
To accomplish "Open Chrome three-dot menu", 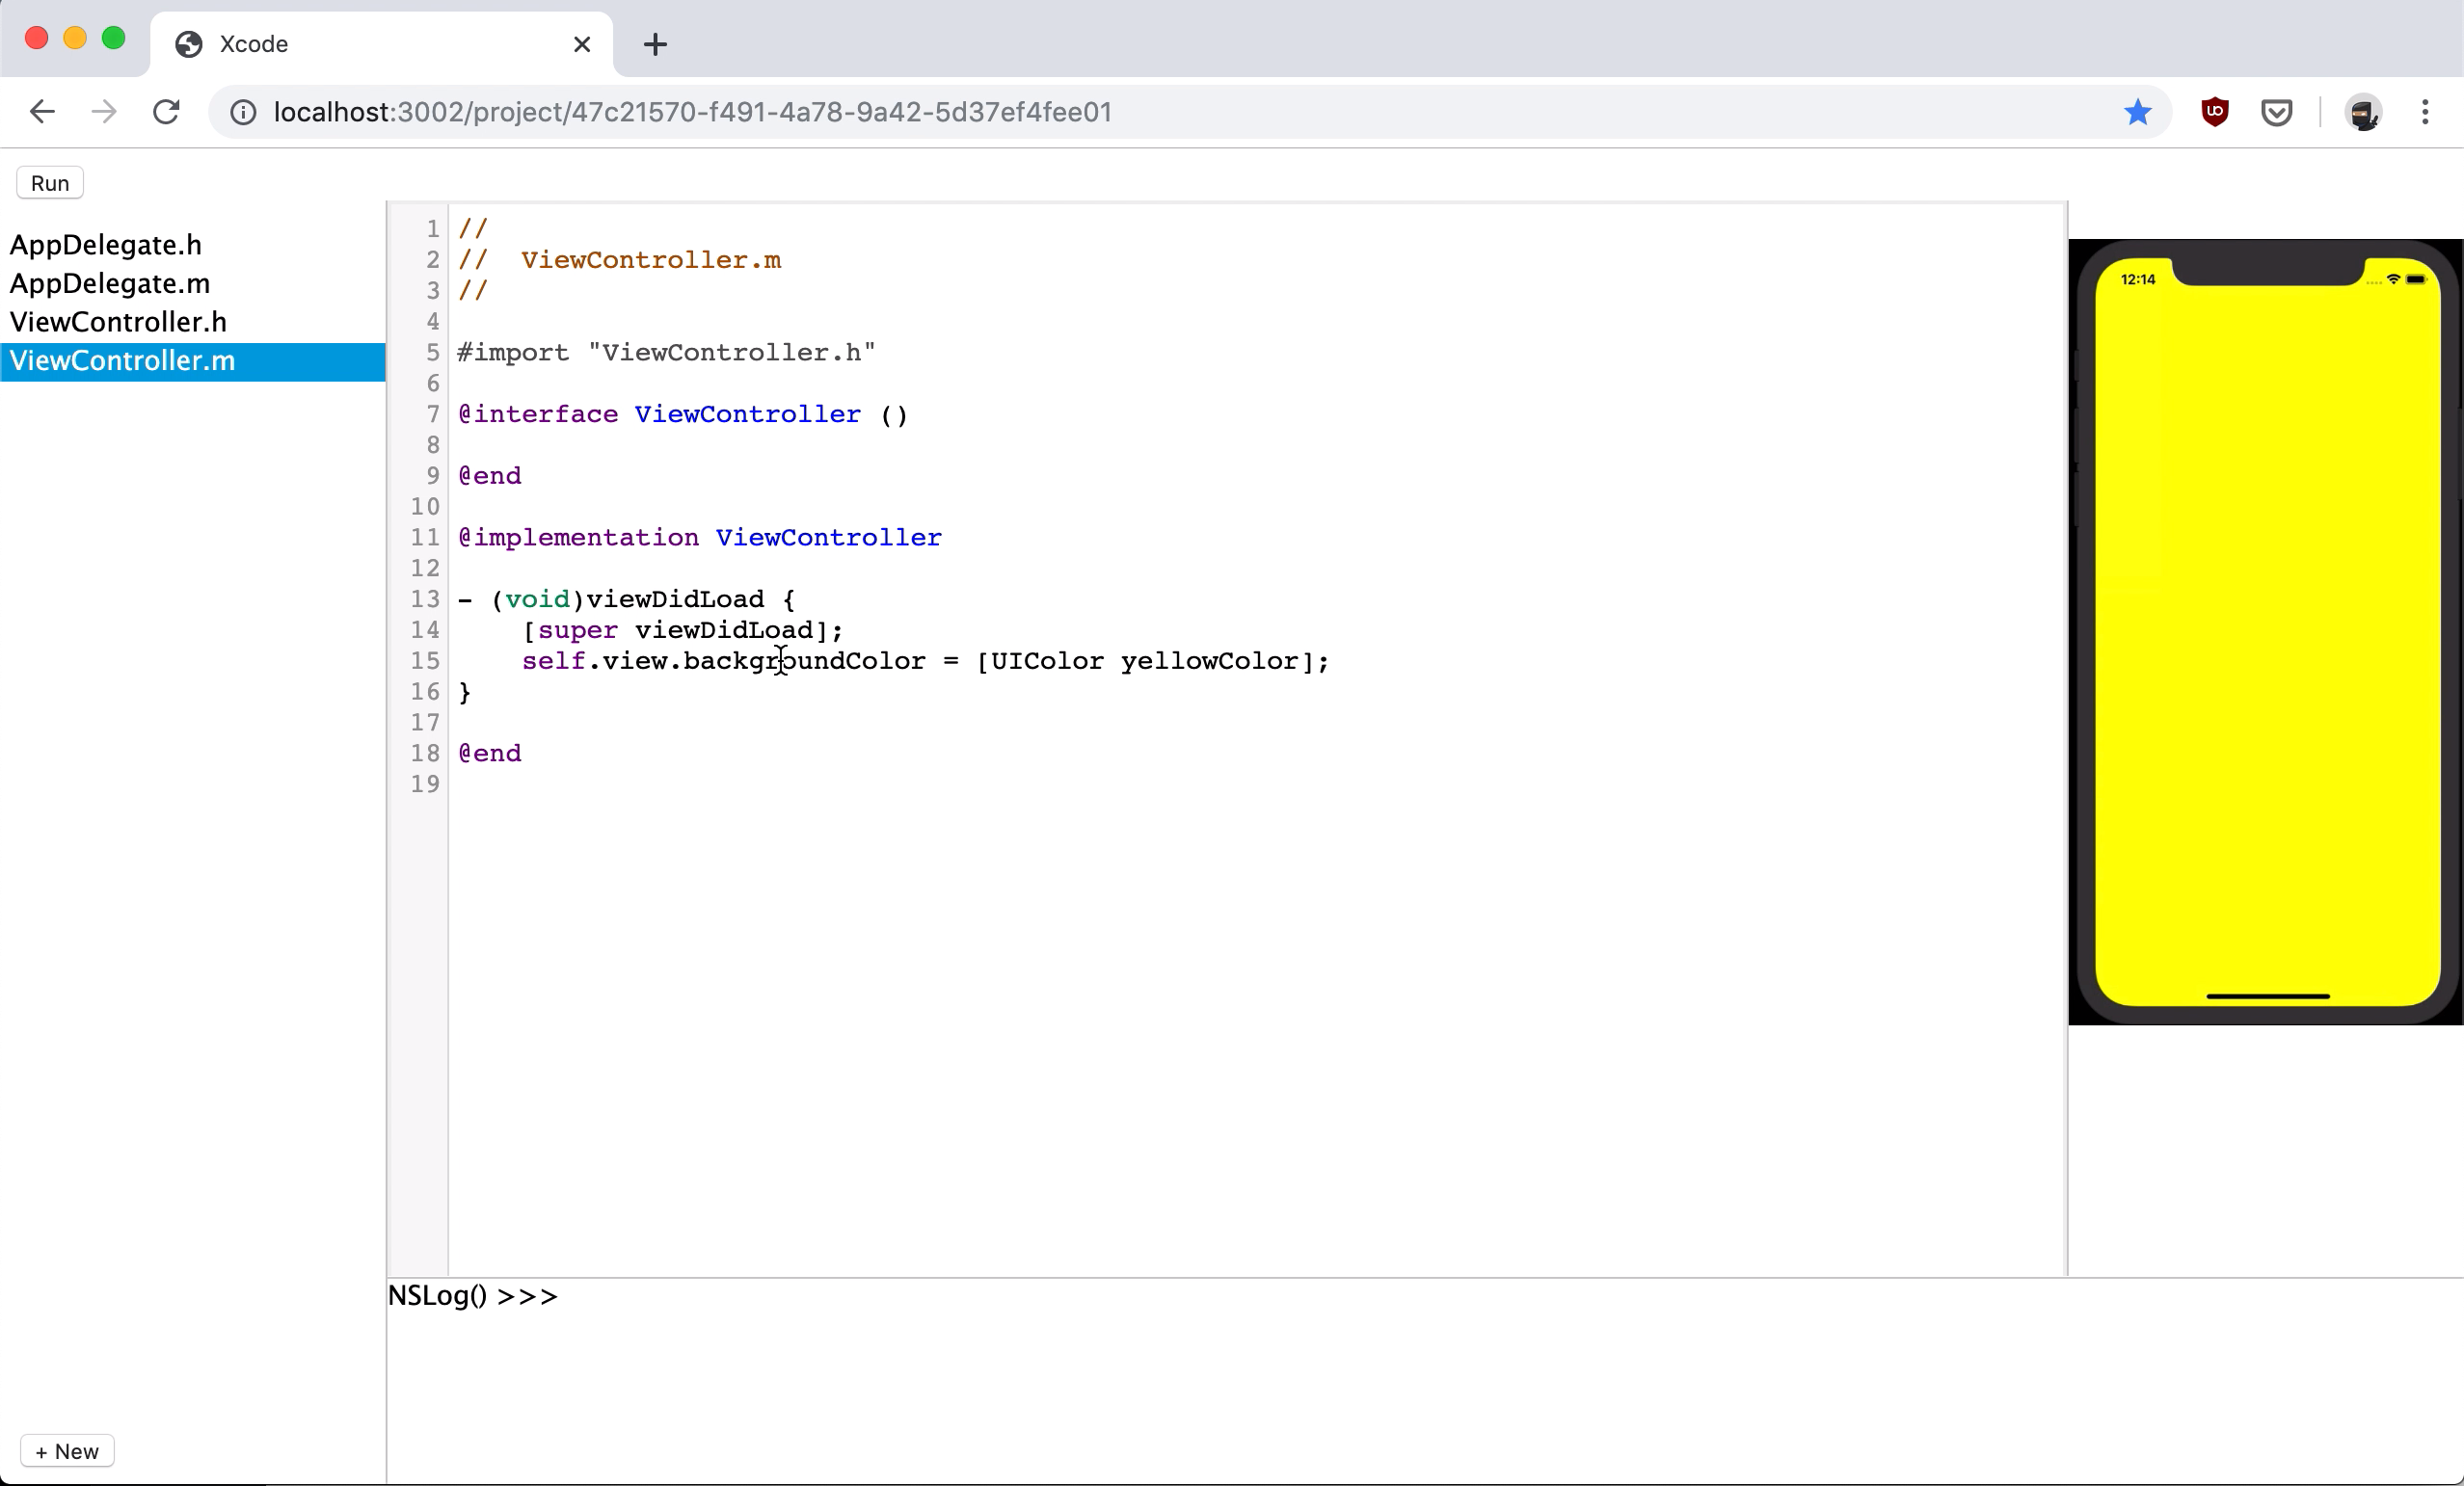I will coord(2425,112).
